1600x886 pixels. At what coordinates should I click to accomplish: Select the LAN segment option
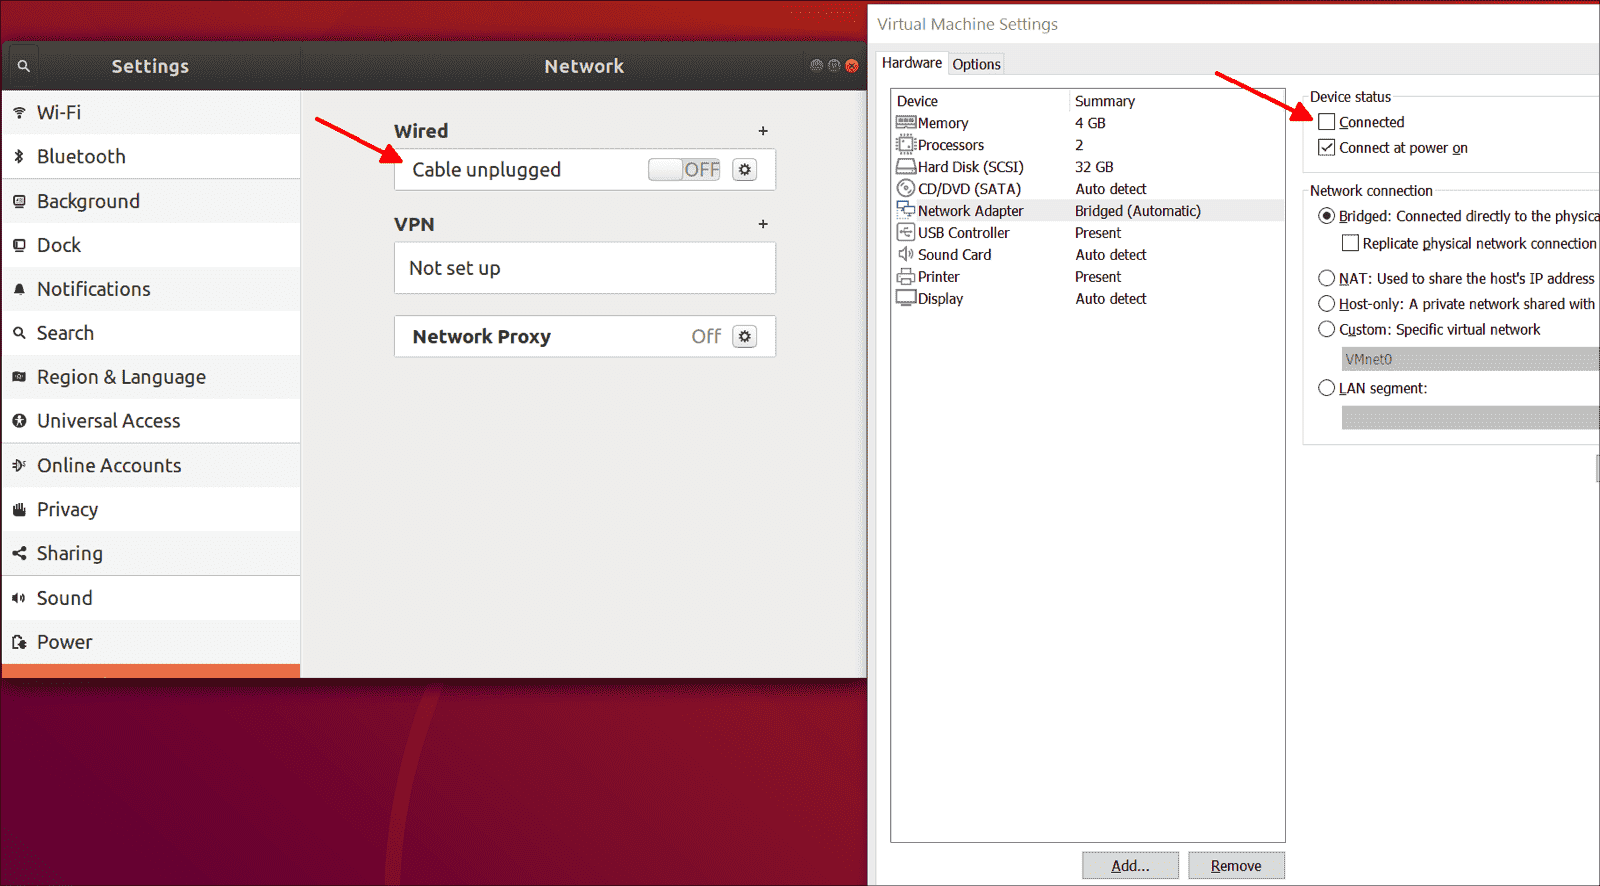(x=1327, y=388)
